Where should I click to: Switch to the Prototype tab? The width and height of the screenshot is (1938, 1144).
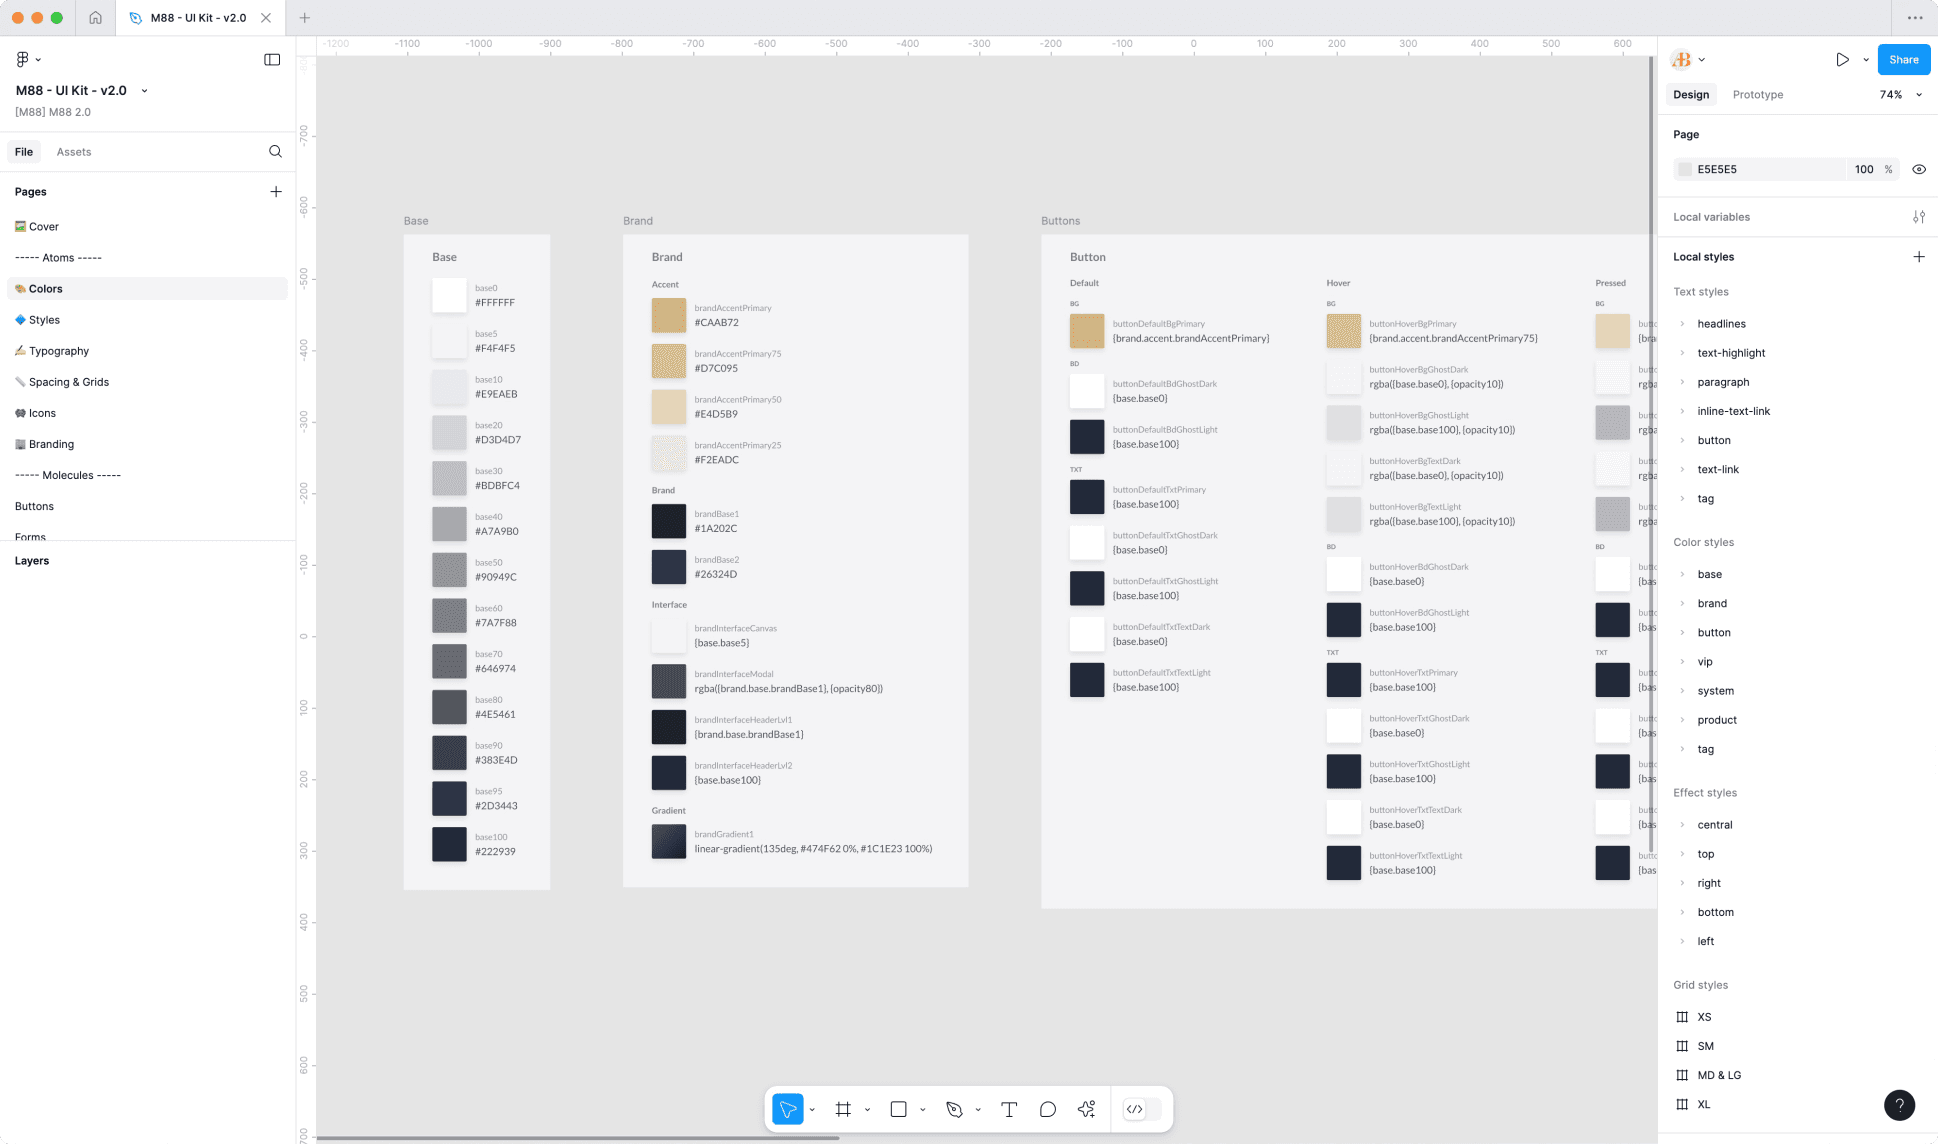coord(1757,94)
